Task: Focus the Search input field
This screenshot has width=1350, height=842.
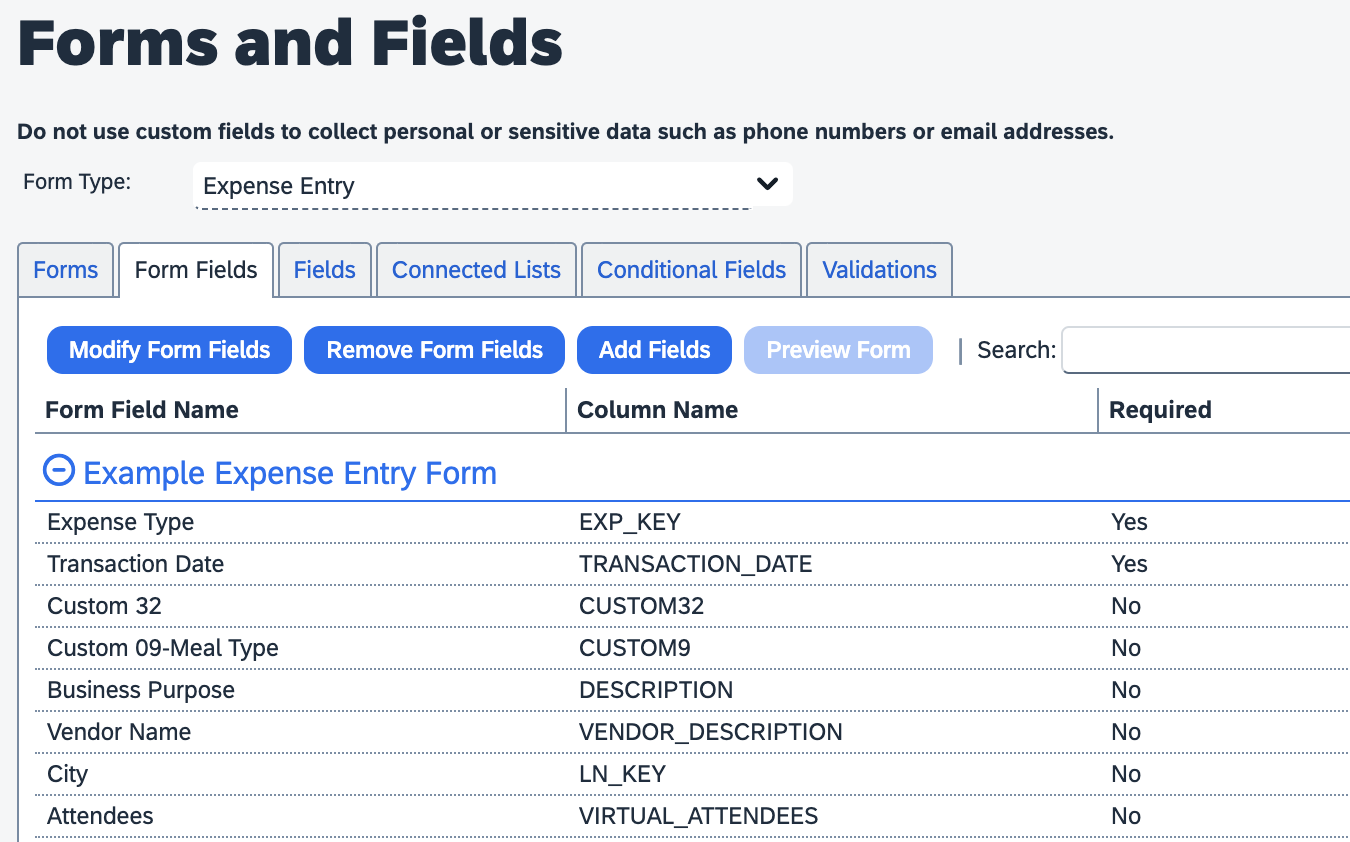Action: tap(1205, 350)
